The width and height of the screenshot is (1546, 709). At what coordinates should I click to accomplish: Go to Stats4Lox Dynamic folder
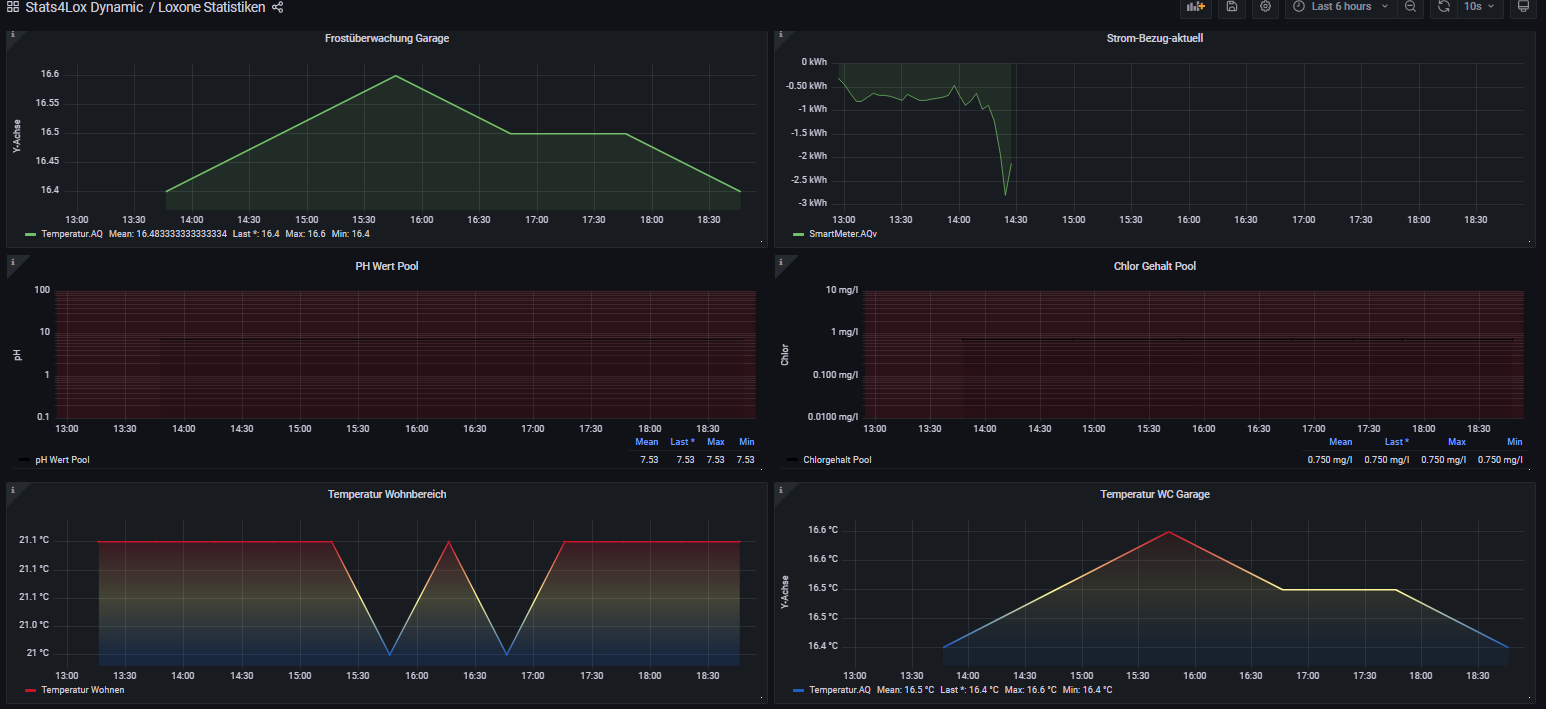pyautogui.click(x=84, y=7)
